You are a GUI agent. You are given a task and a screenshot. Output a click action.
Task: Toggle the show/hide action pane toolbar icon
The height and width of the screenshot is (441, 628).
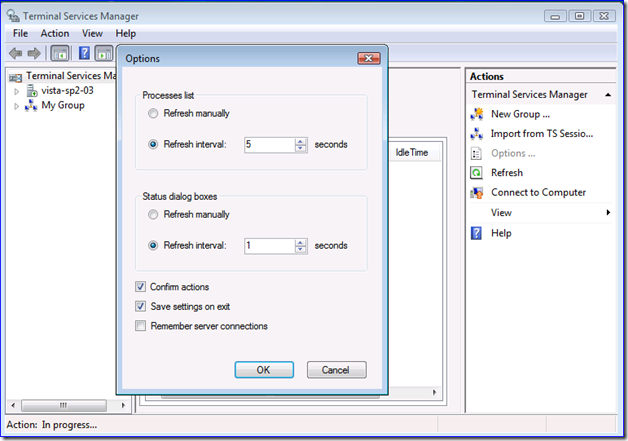(104, 53)
